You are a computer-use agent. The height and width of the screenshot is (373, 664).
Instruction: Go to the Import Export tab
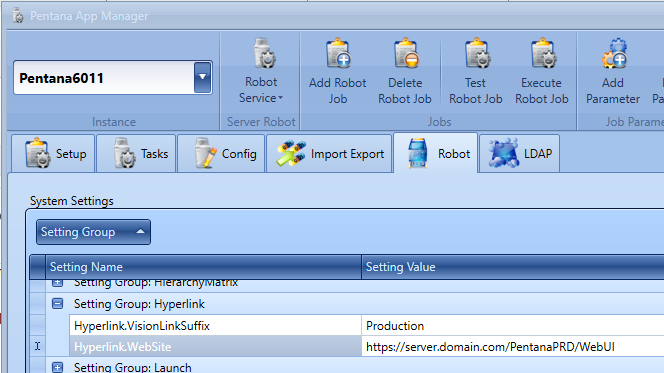(329, 154)
